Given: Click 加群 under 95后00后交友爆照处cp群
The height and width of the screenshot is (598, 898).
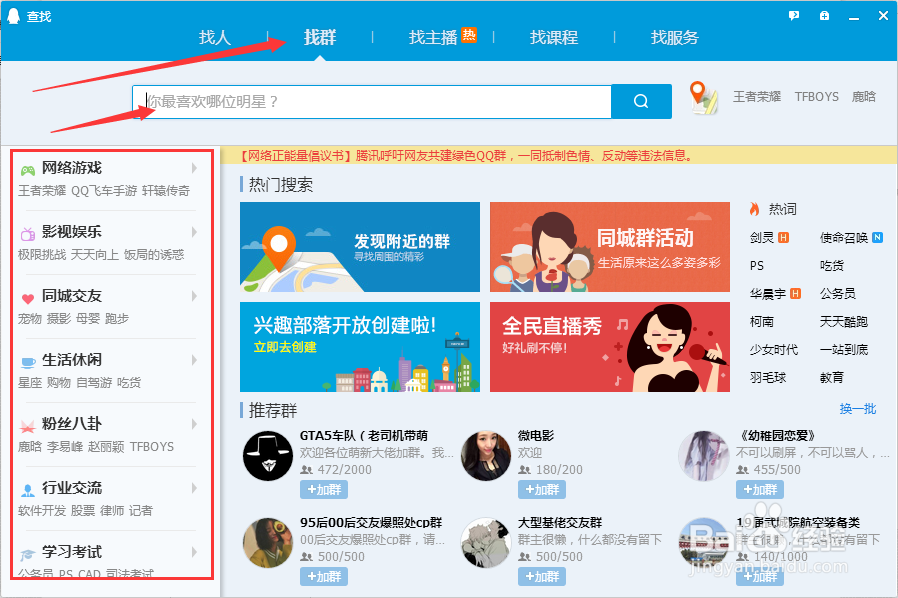Looking at the screenshot, I should (x=324, y=576).
